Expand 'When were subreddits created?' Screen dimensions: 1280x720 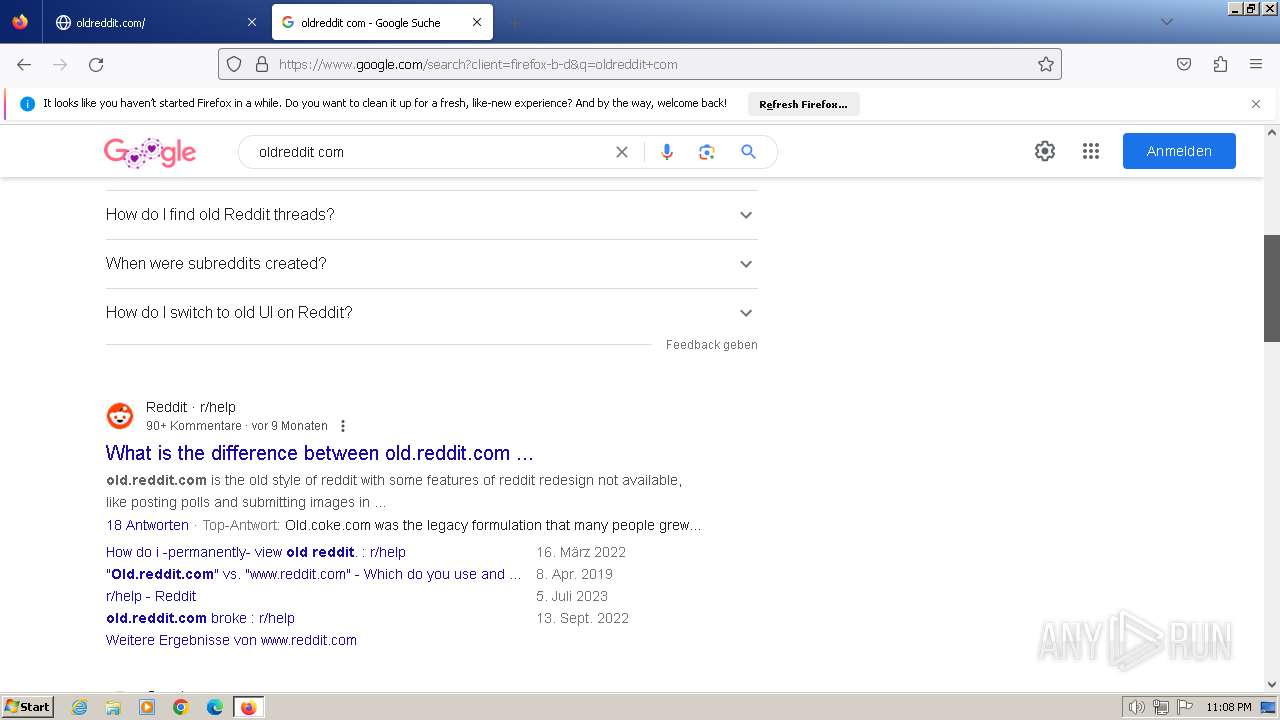tap(432, 263)
